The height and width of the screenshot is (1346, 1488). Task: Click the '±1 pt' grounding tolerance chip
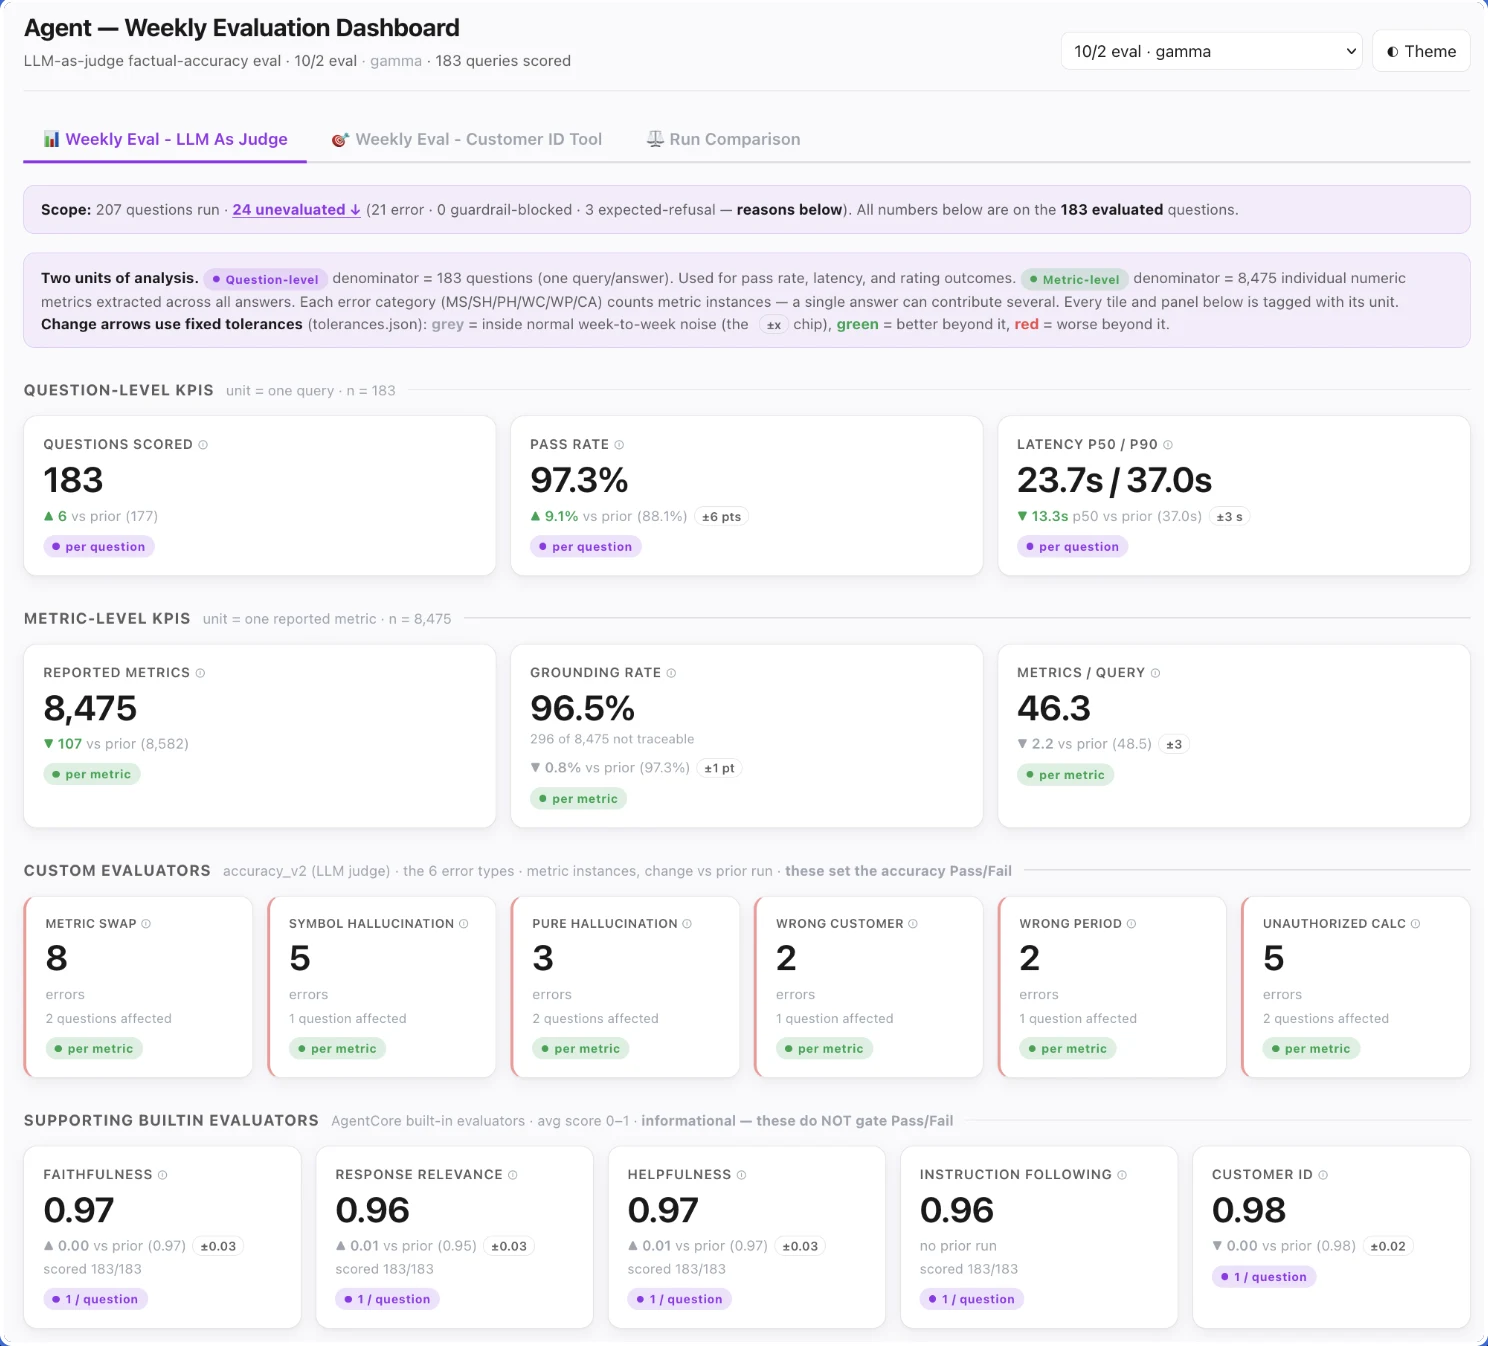coord(720,768)
